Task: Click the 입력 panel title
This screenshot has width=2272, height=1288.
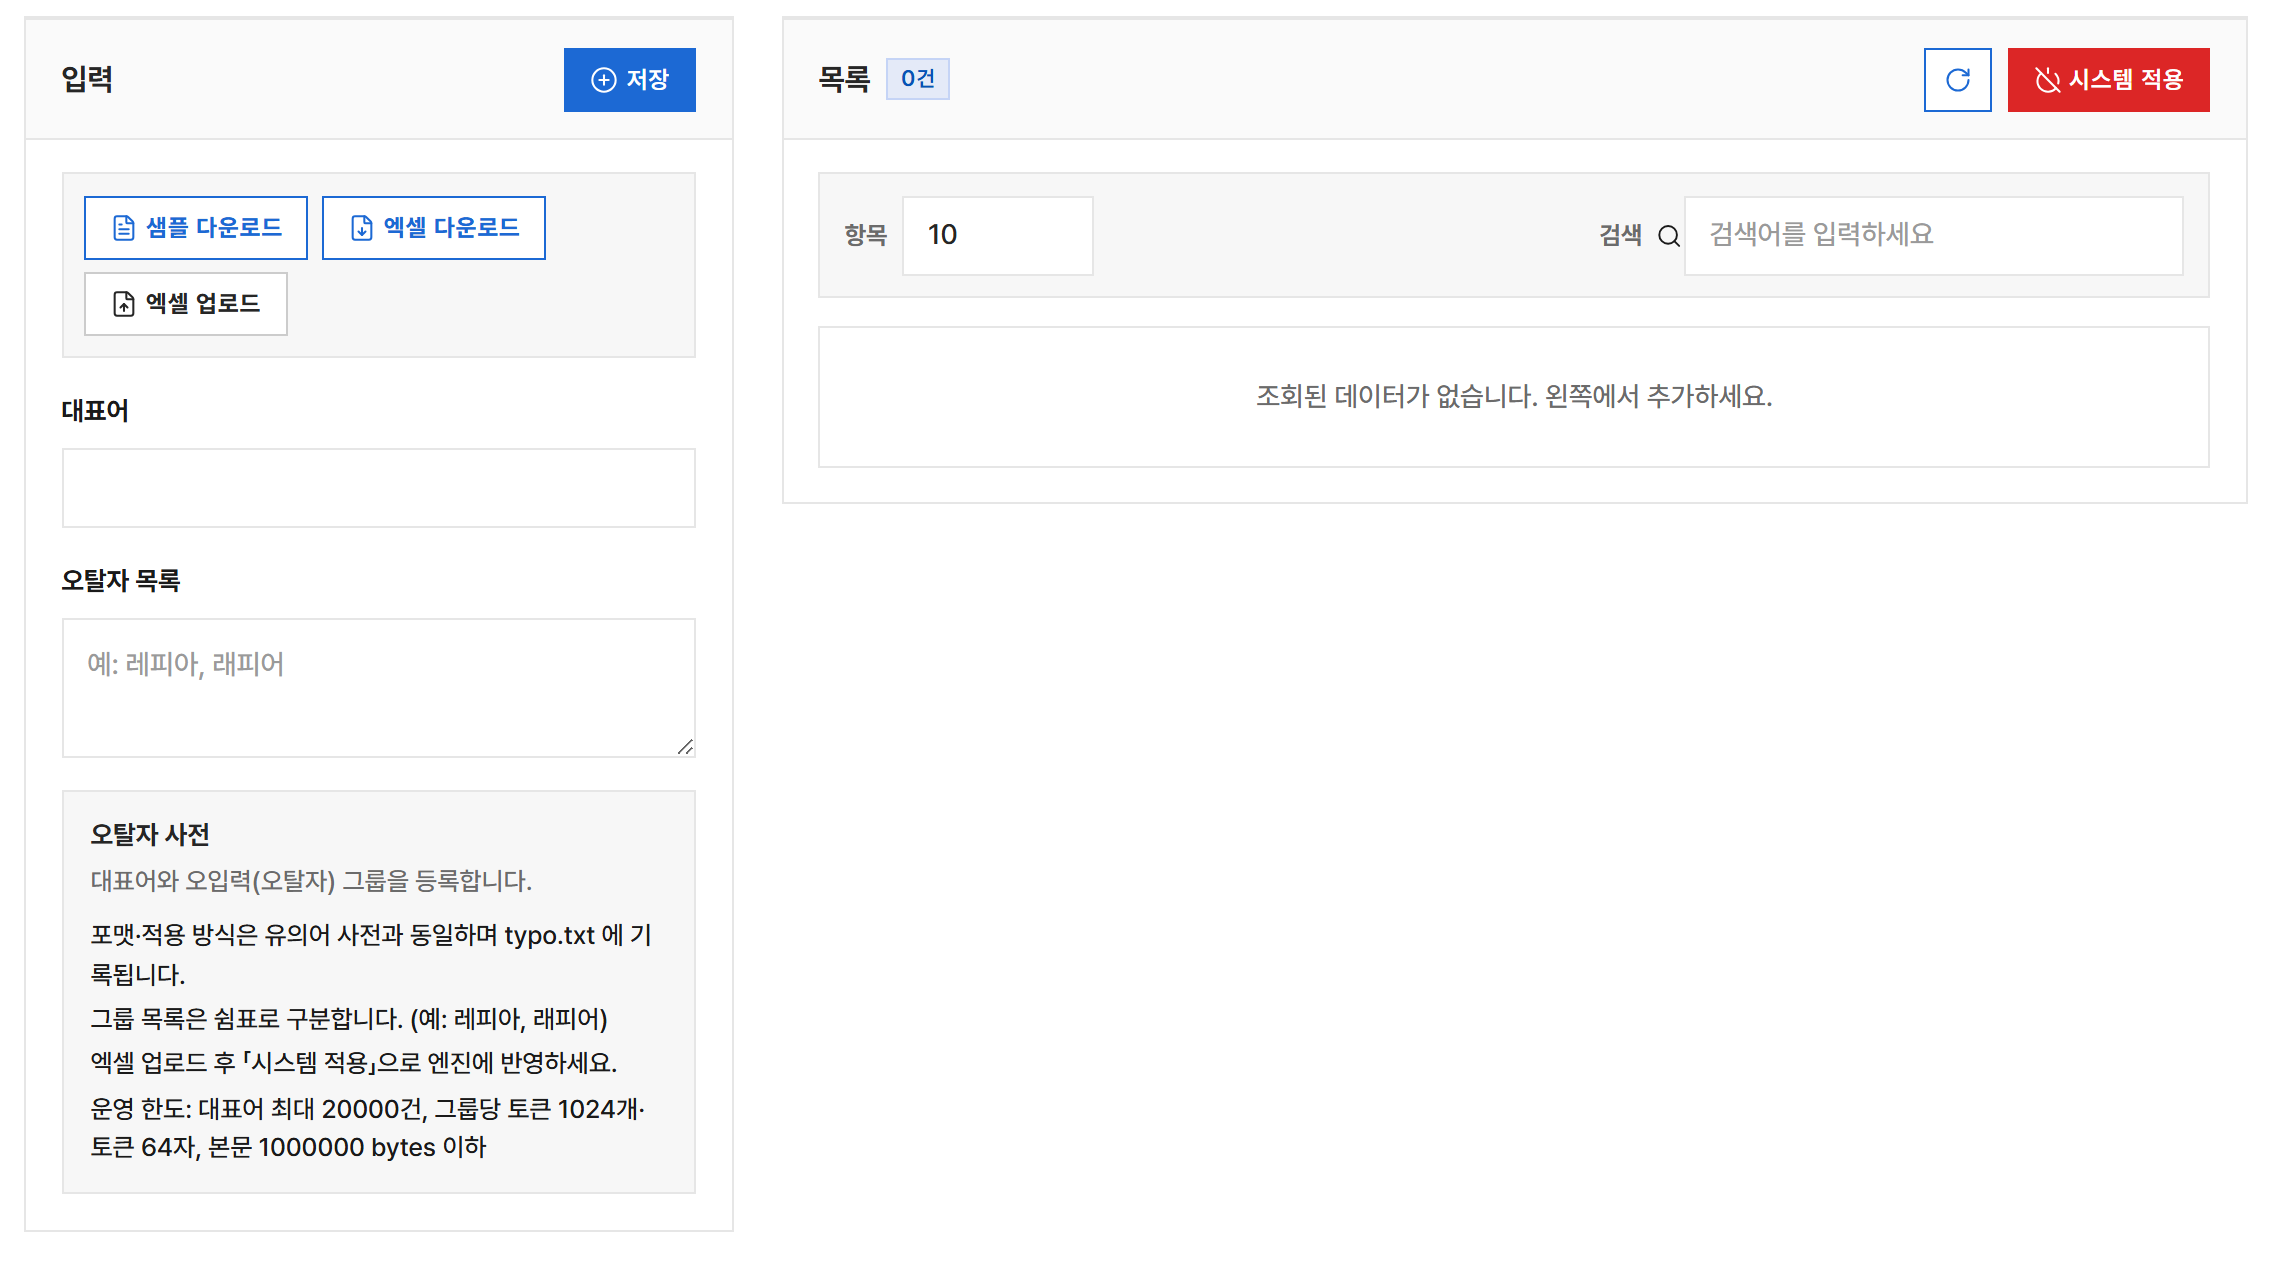Action: coord(87,79)
